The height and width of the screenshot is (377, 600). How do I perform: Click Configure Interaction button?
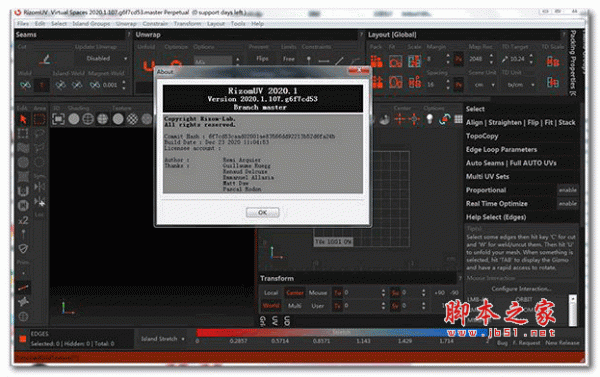point(521,289)
